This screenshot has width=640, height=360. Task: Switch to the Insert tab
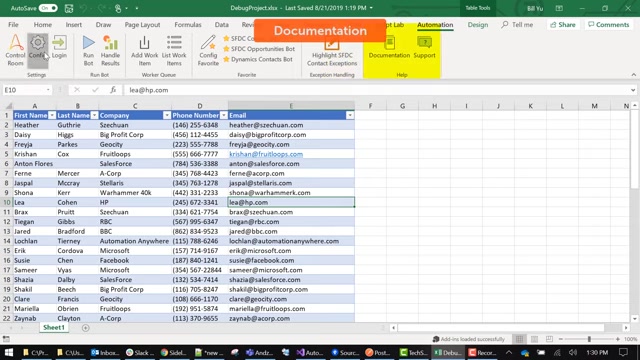tap(73, 24)
